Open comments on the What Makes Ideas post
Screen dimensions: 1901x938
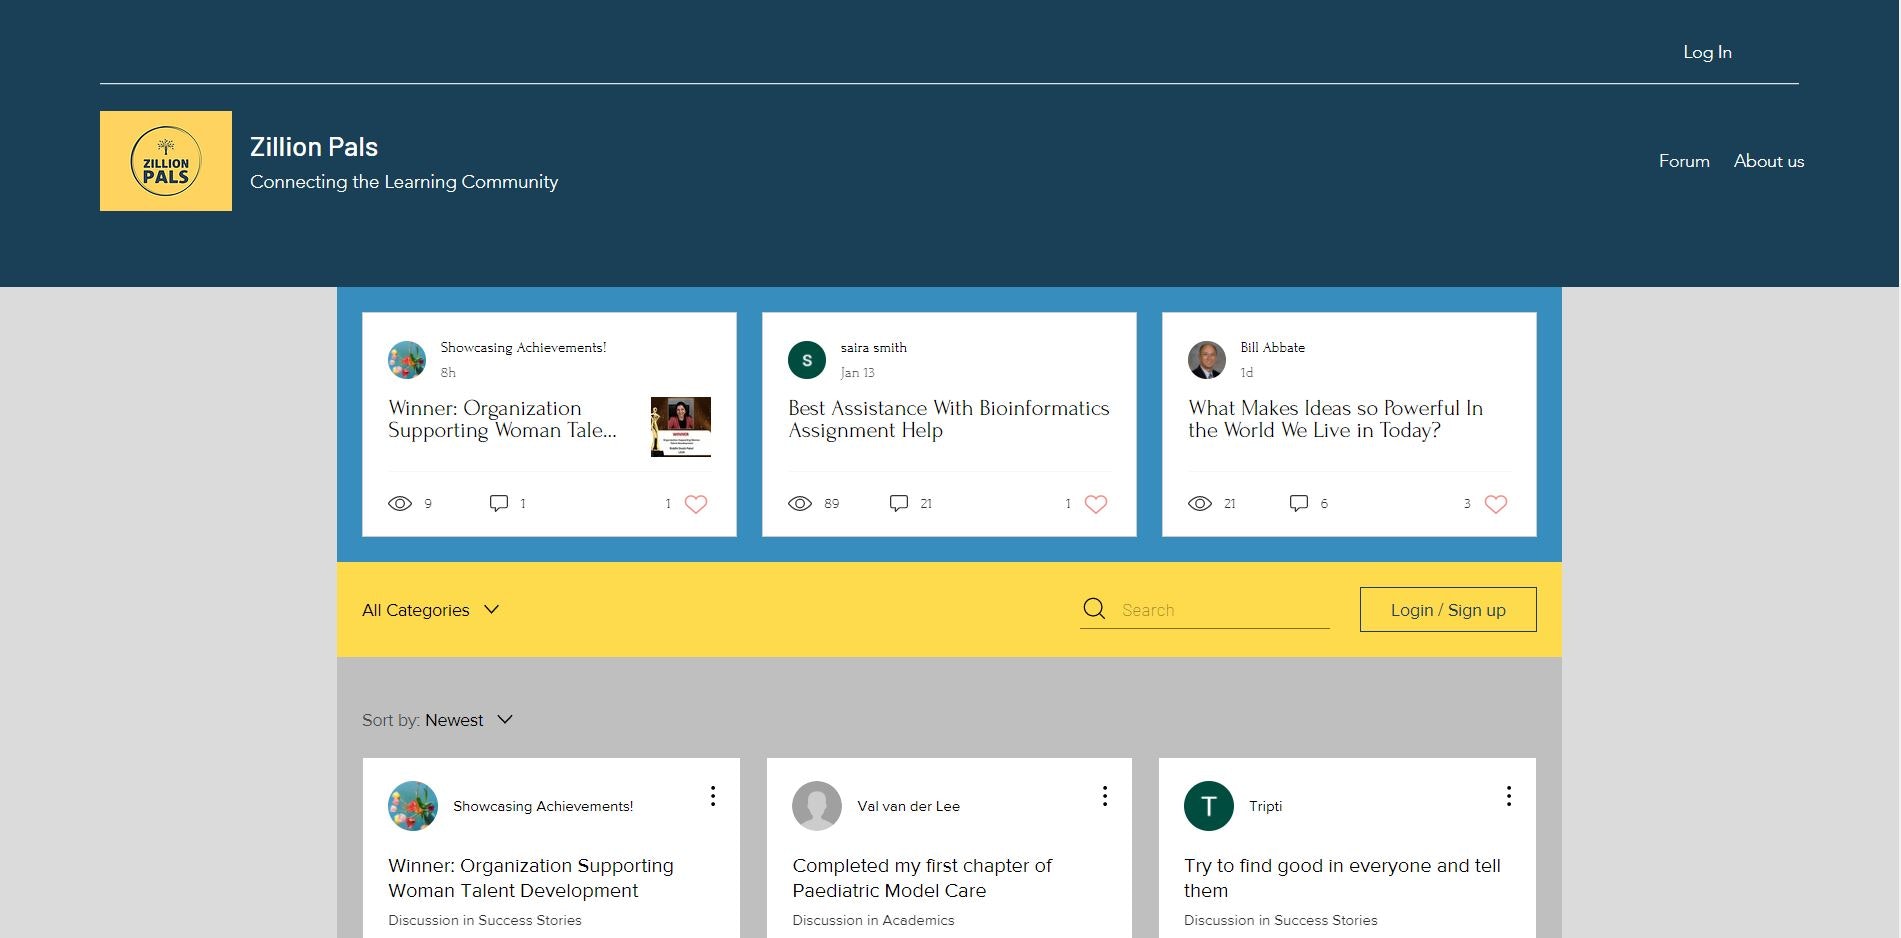click(x=1299, y=503)
